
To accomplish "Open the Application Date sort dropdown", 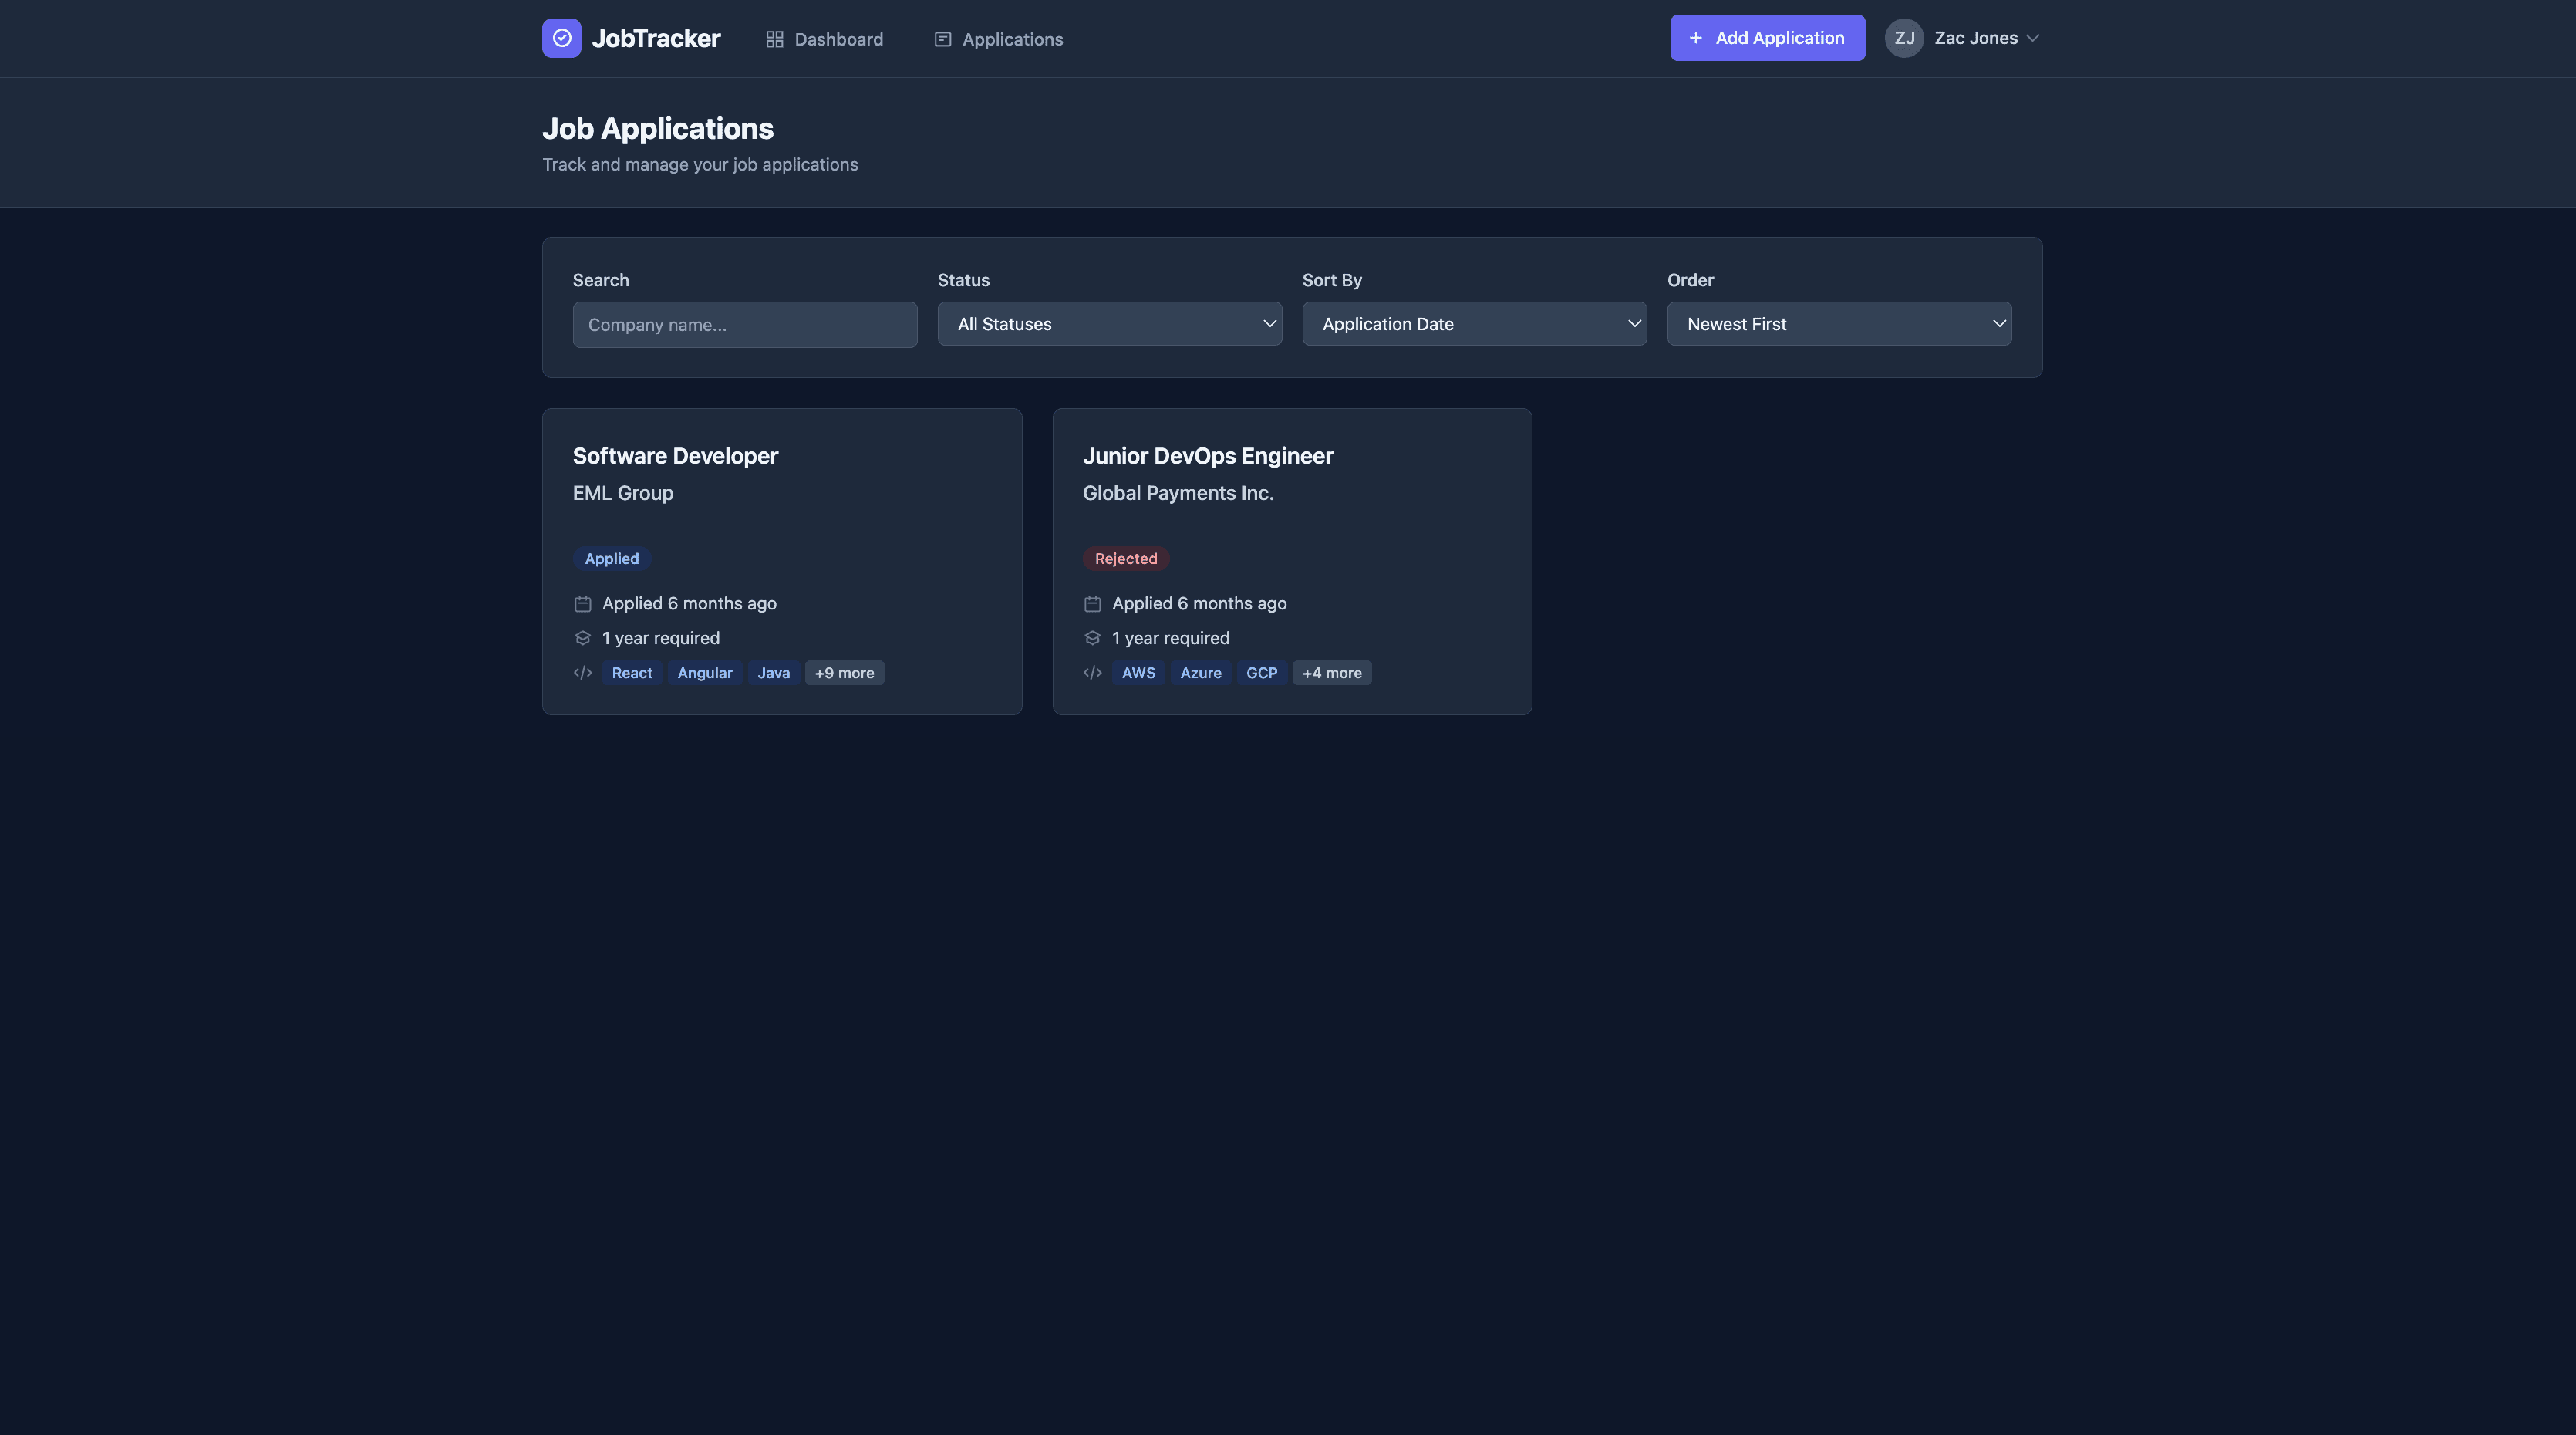I will tap(1474, 324).
